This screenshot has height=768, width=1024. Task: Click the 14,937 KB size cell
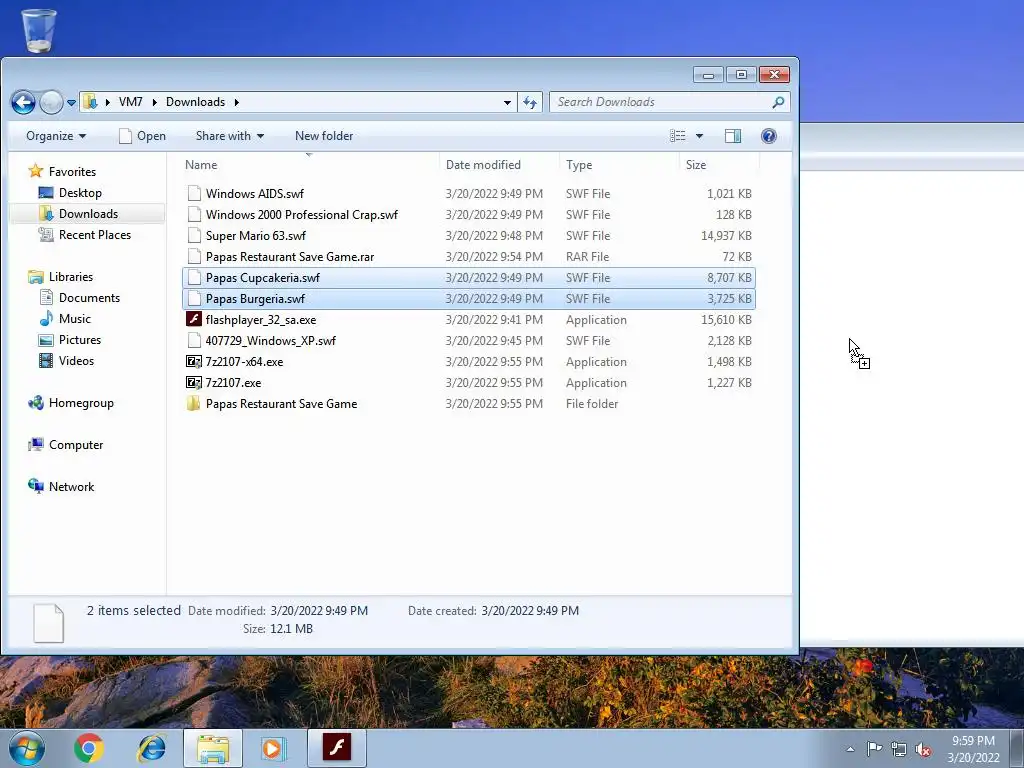(x=726, y=236)
